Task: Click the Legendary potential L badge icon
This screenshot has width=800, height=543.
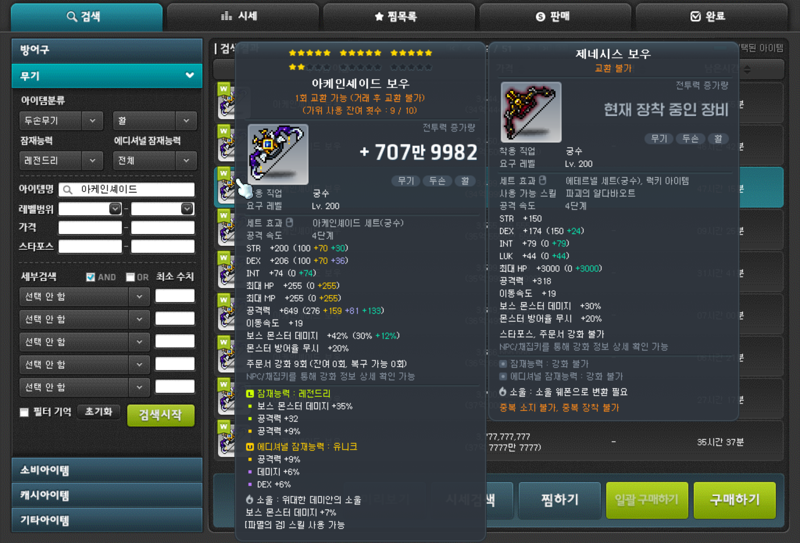Action: 249,393
